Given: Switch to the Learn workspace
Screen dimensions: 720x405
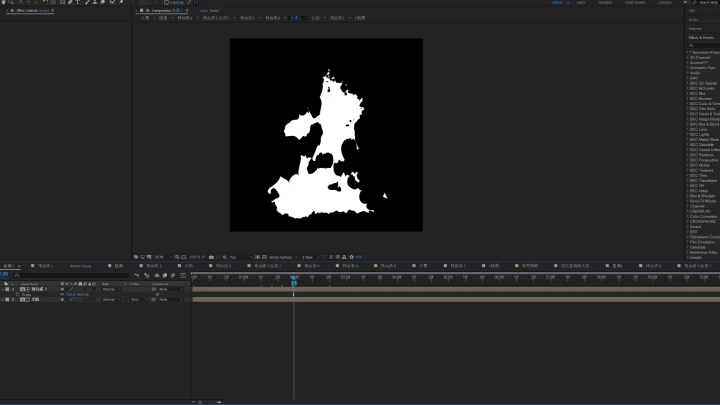Looking at the screenshot, I should coord(581,2).
